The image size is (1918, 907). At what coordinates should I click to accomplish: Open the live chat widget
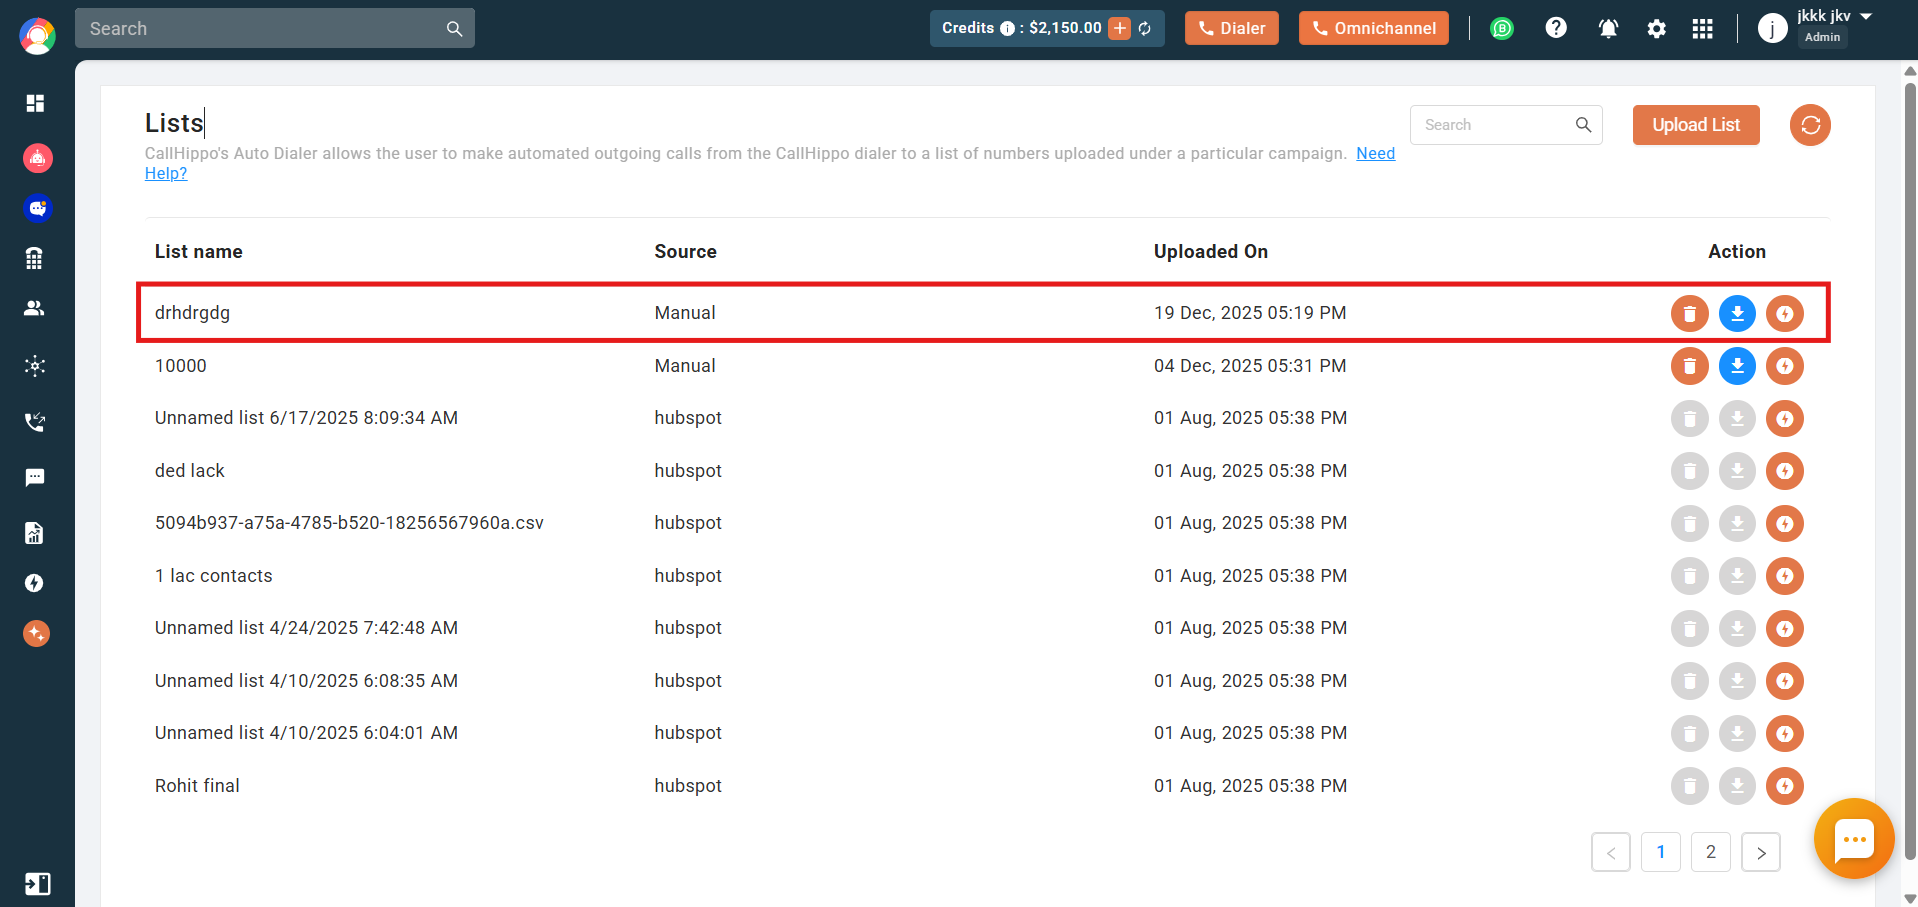1854,838
